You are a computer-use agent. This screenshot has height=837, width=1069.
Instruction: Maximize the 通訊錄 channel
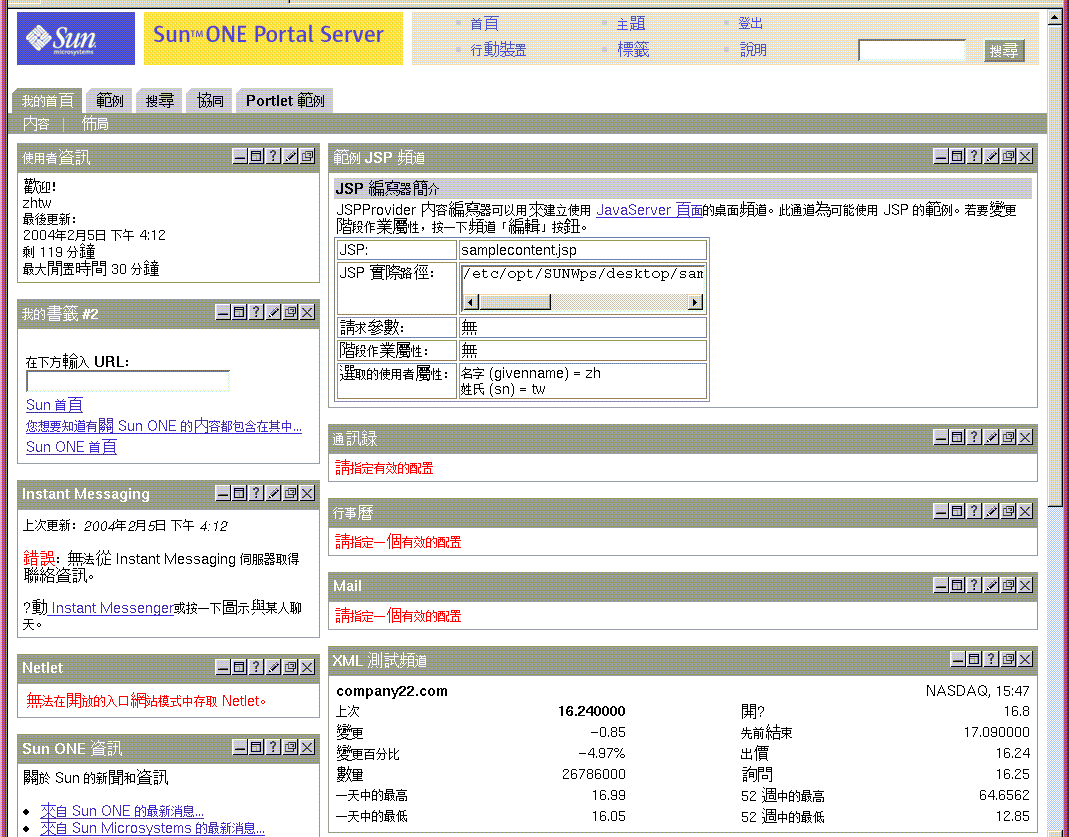tap(957, 438)
